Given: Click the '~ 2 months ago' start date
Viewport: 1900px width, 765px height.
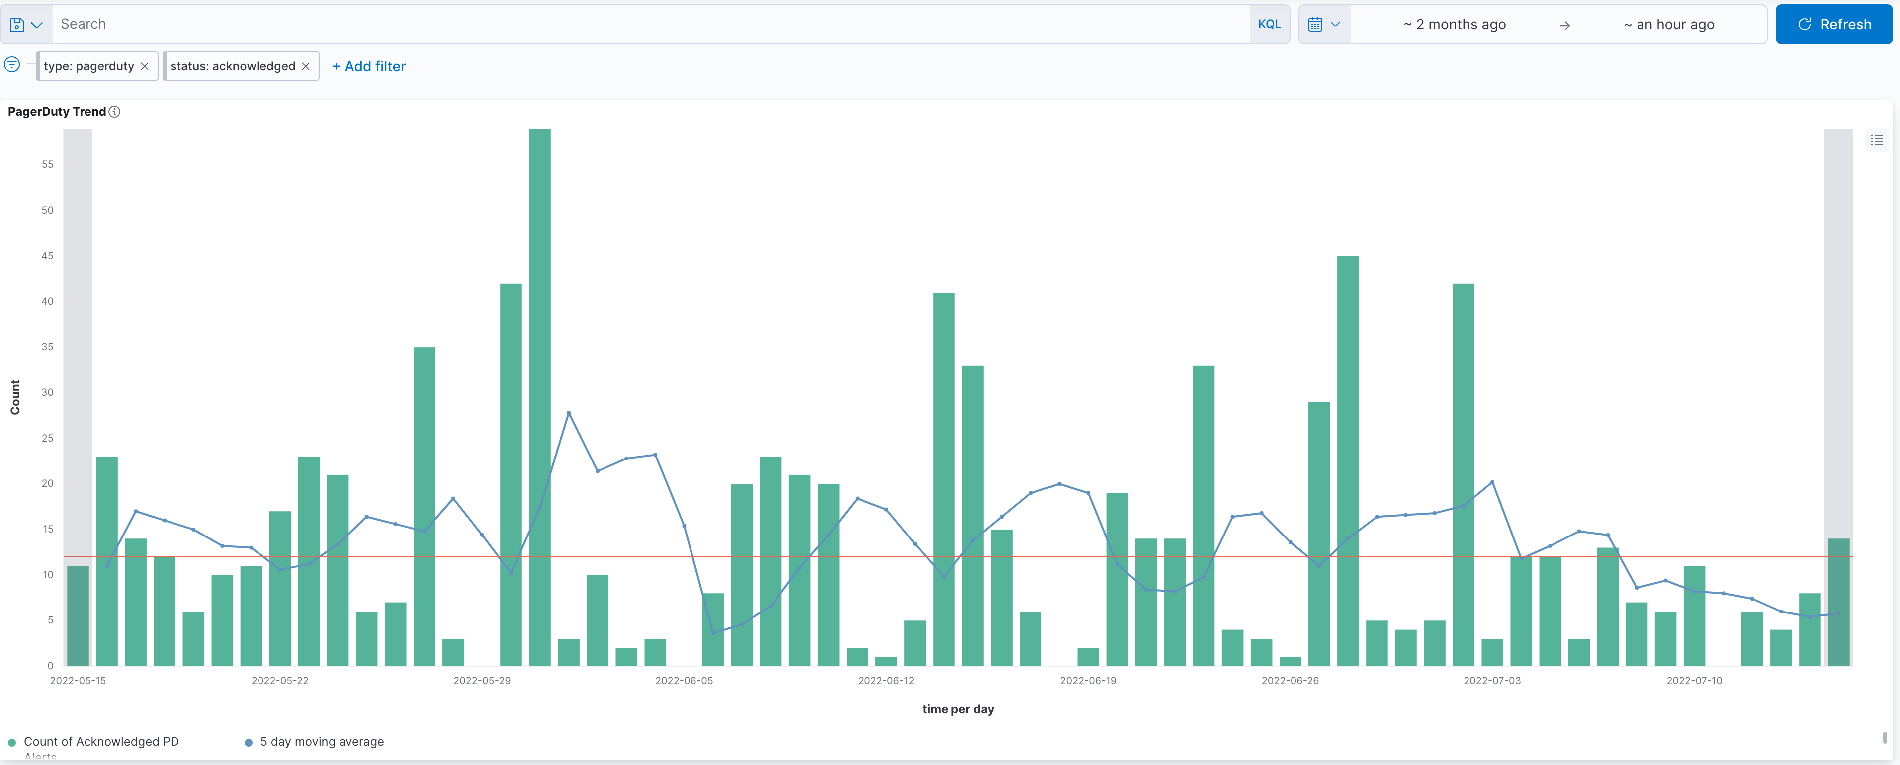Looking at the screenshot, I should (x=1454, y=24).
